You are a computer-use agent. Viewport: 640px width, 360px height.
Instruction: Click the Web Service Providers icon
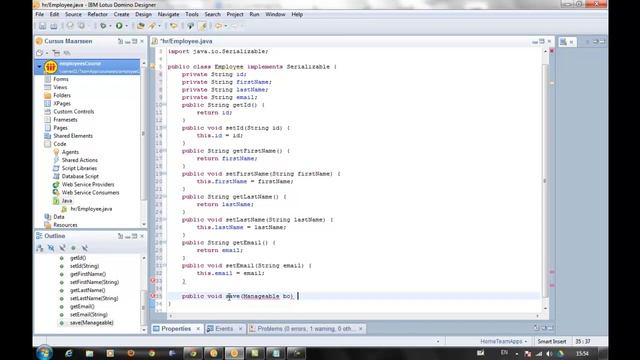tap(56, 184)
